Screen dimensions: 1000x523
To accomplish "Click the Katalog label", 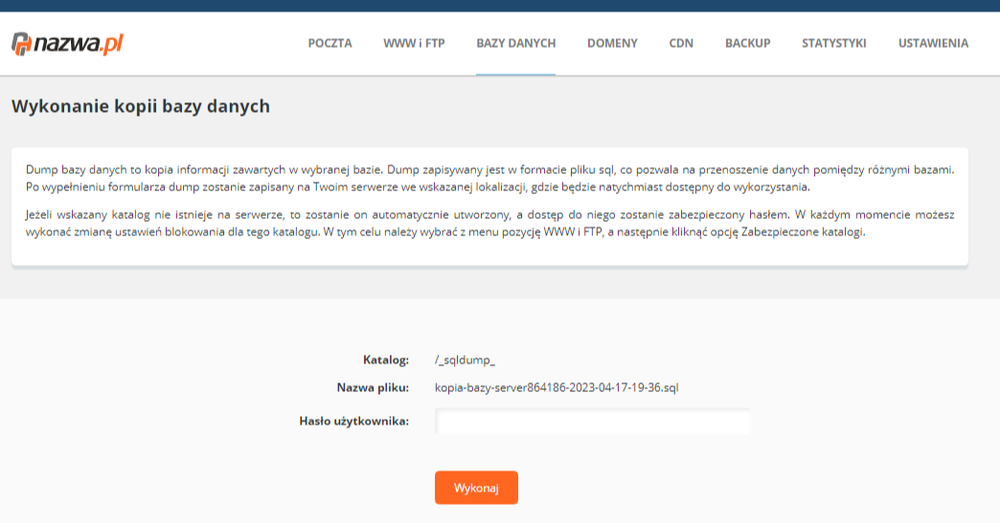I will click(386, 359).
